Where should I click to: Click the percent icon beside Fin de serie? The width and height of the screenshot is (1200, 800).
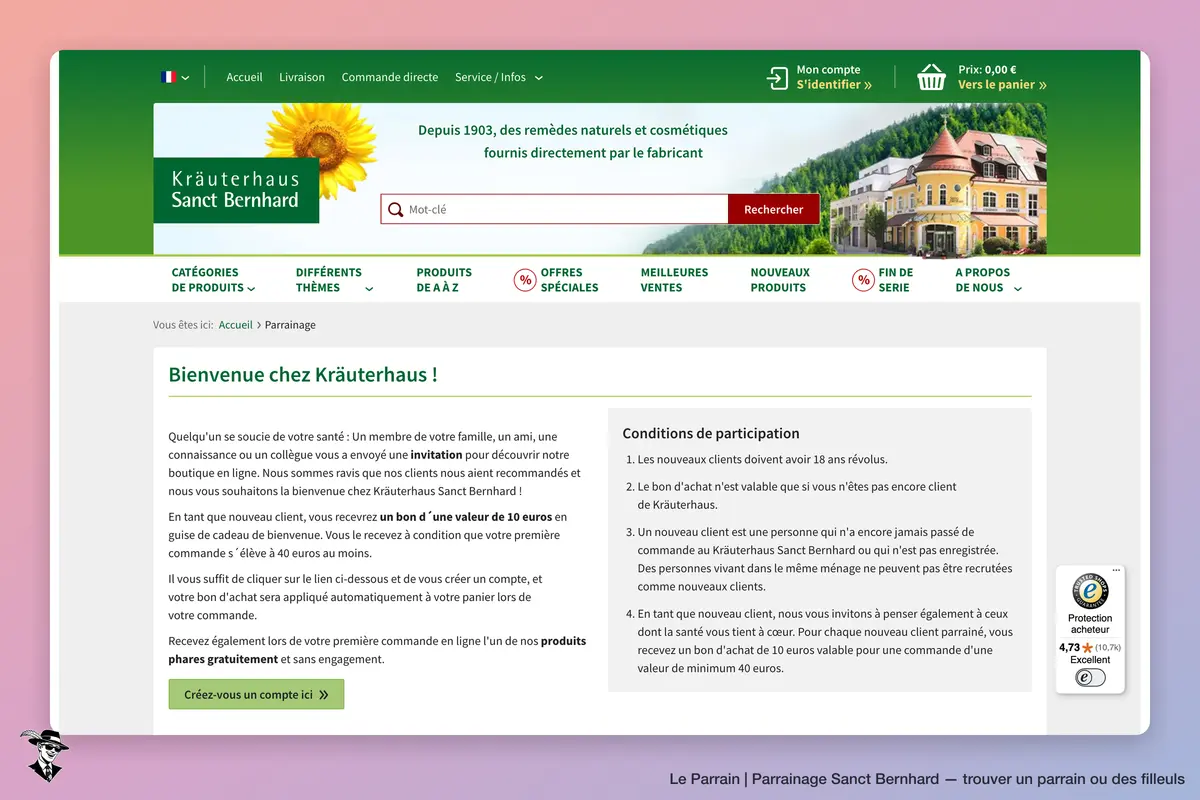863,280
